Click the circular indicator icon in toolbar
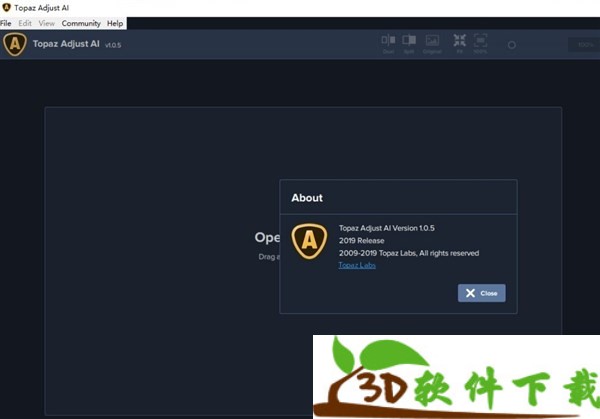The height and width of the screenshot is (419, 600). (512, 45)
